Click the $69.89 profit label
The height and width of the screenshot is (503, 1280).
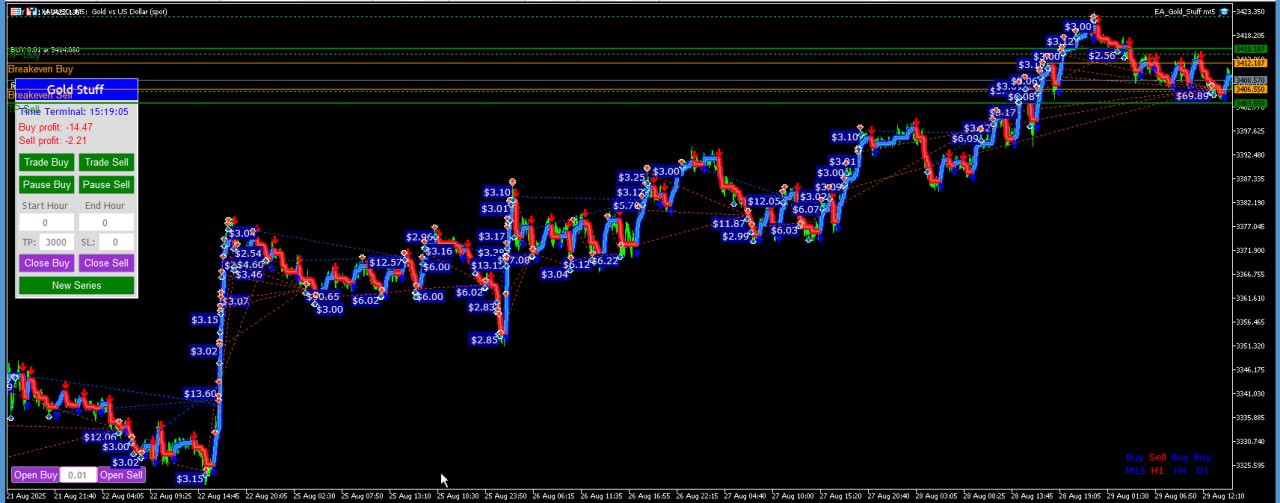(x=1192, y=96)
